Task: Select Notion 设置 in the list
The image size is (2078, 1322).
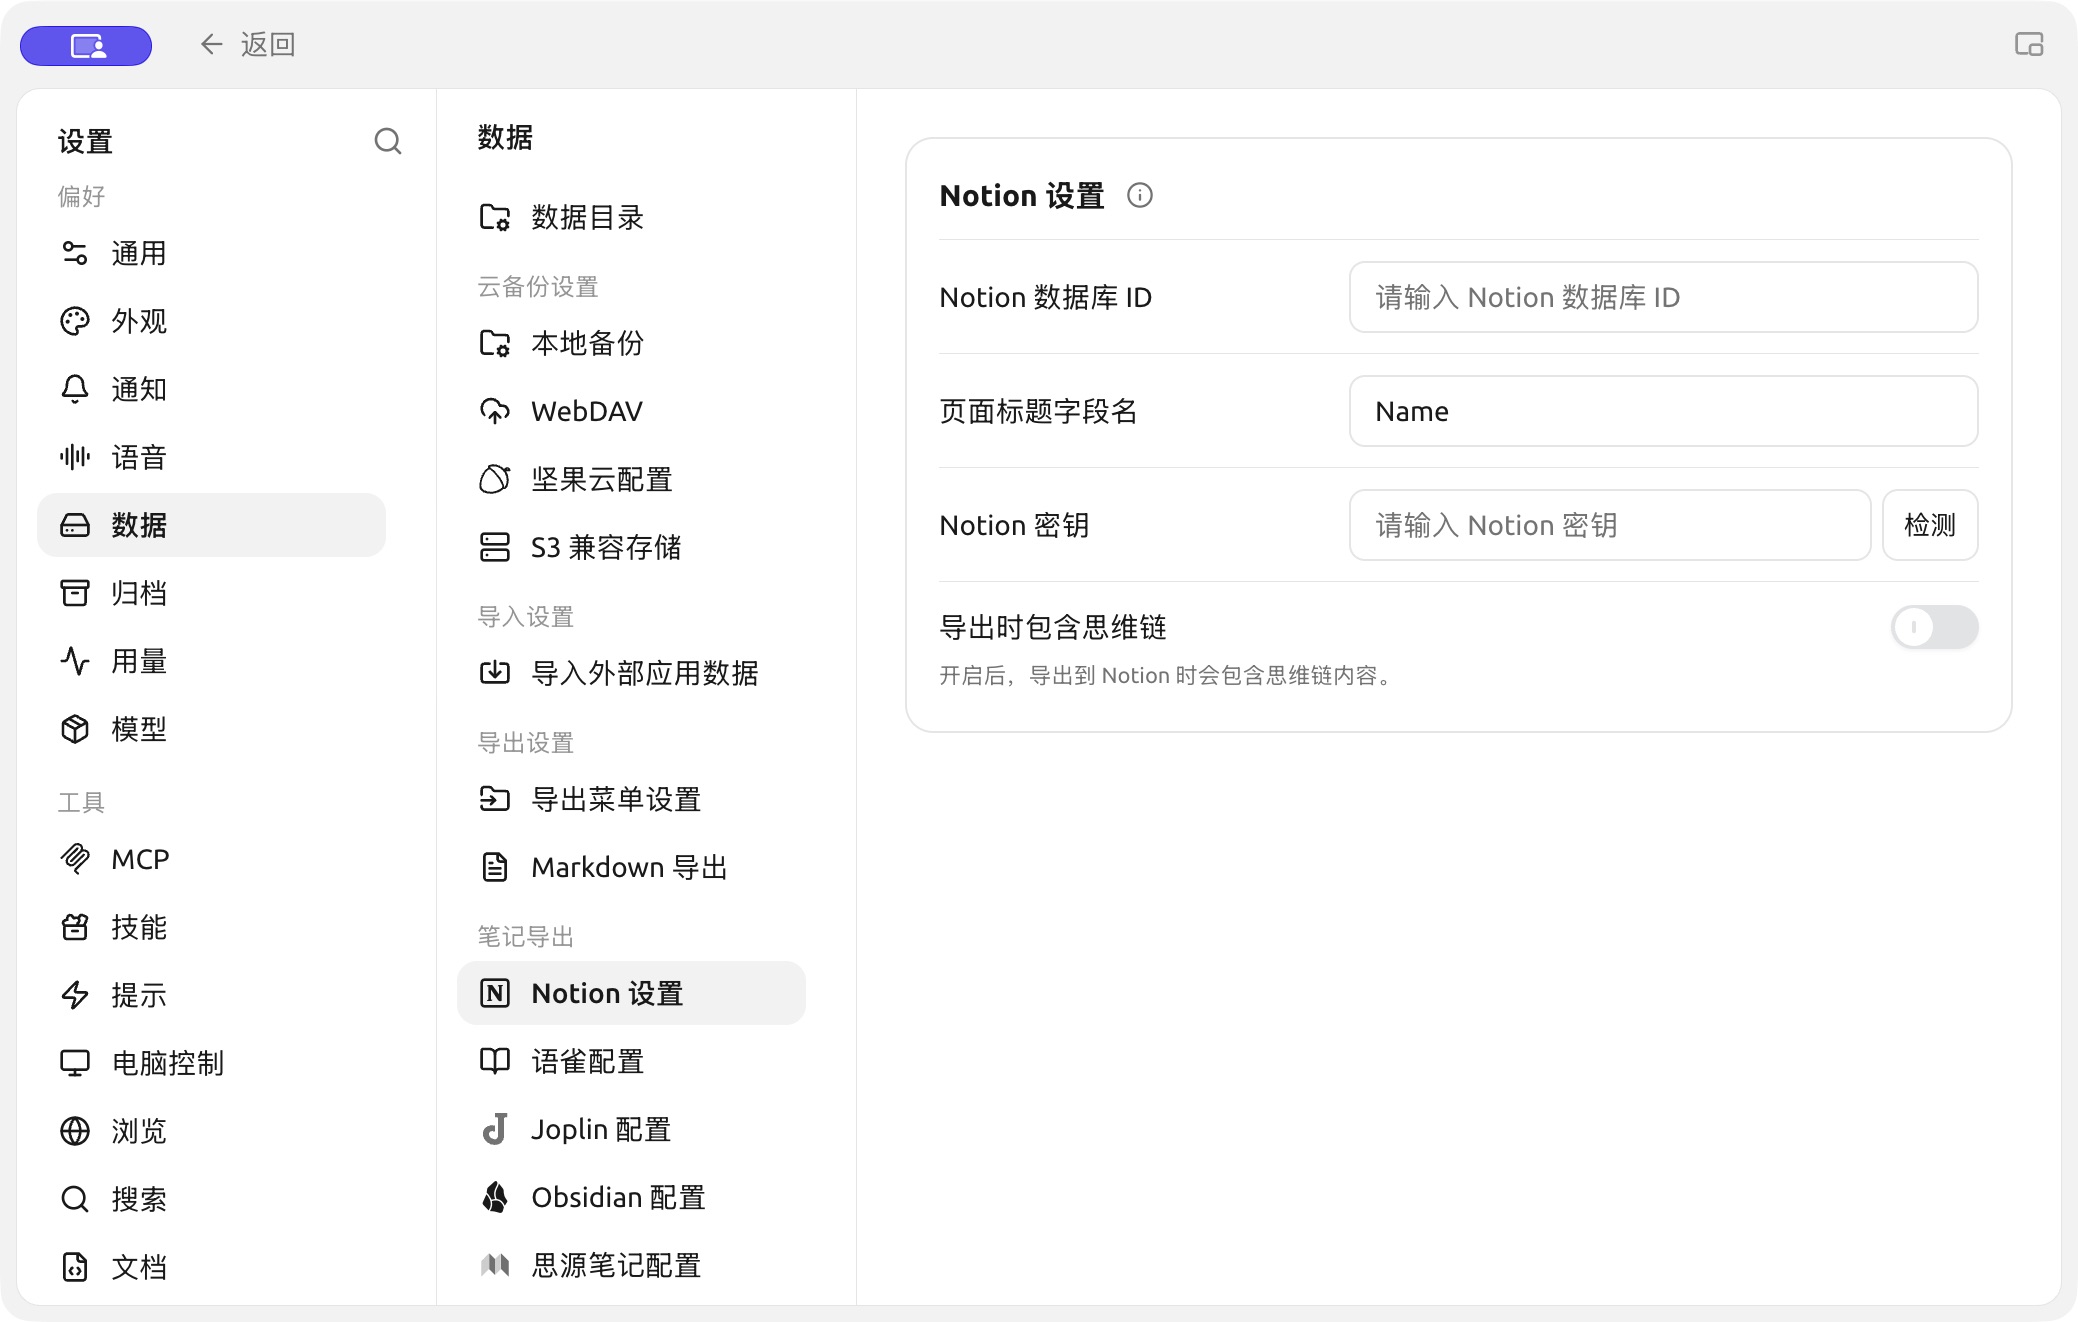Action: coord(631,993)
